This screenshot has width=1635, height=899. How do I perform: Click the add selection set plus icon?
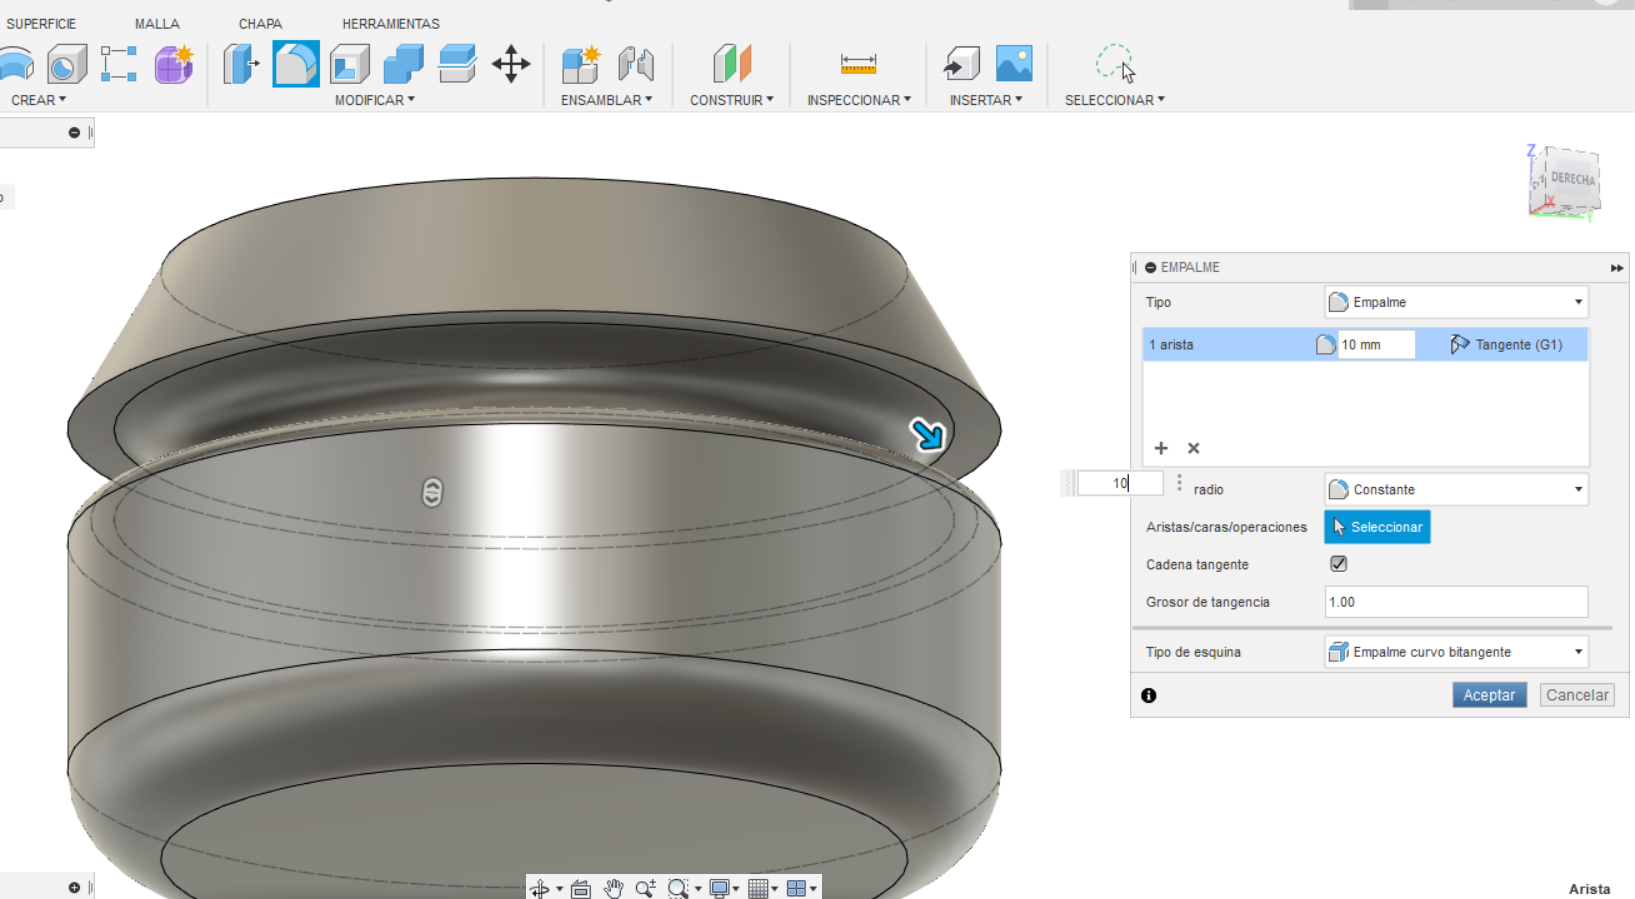(x=1161, y=448)
